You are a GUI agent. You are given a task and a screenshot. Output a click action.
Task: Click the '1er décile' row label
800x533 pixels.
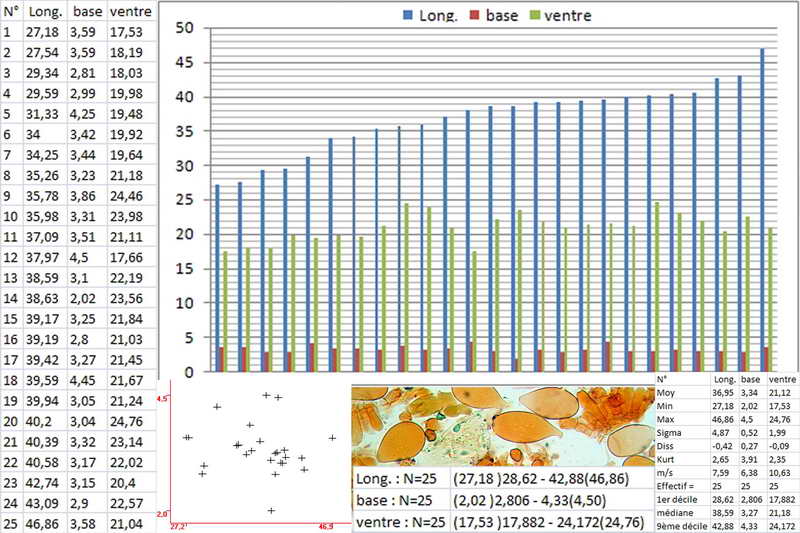677,499
